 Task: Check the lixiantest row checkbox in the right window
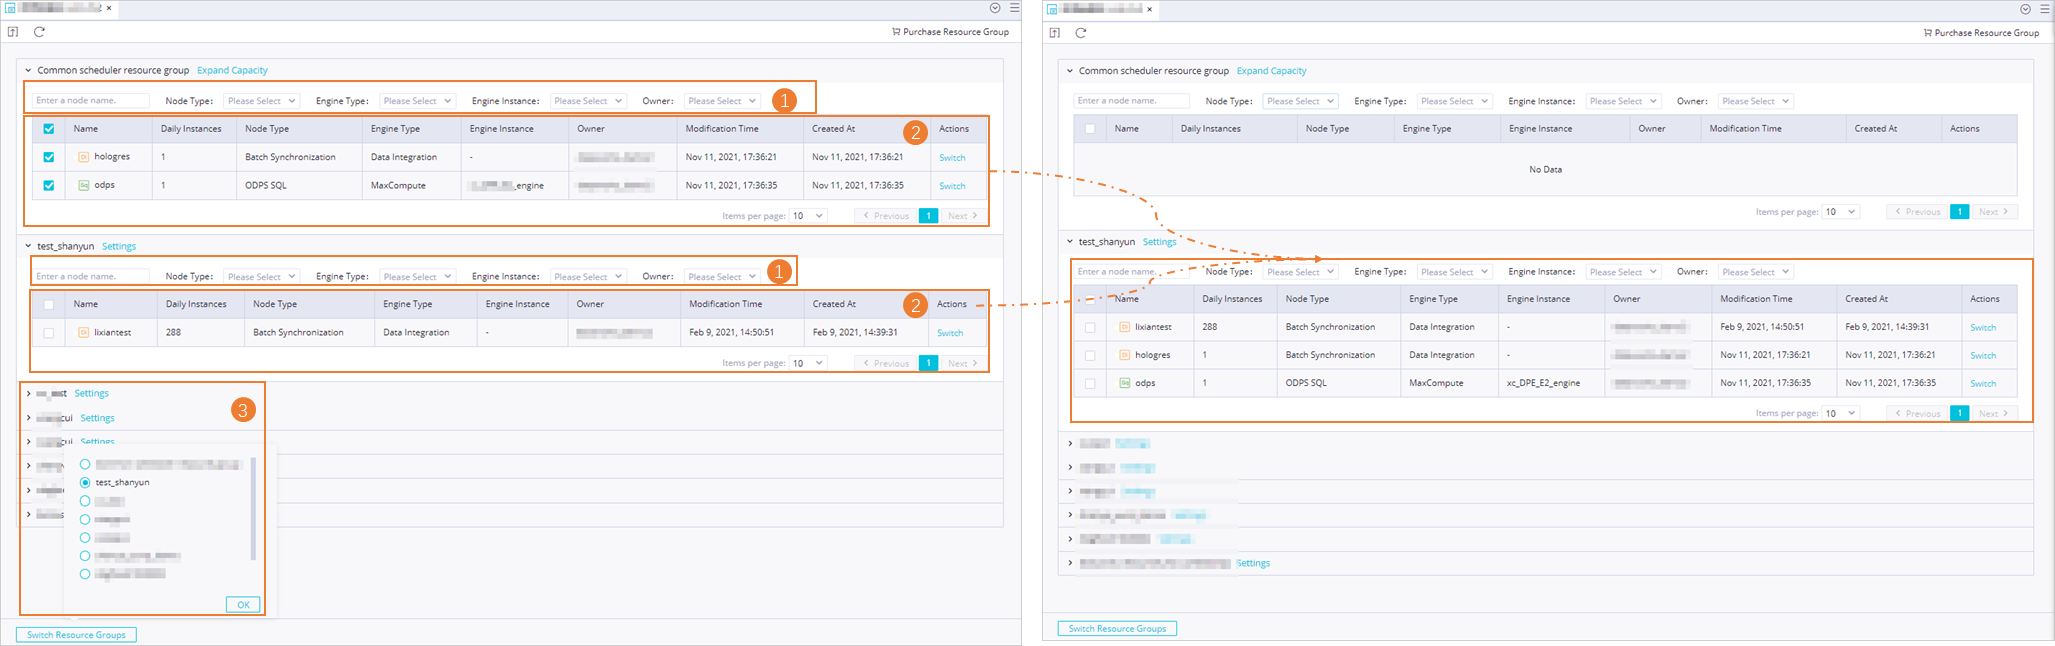[1090, 327]
